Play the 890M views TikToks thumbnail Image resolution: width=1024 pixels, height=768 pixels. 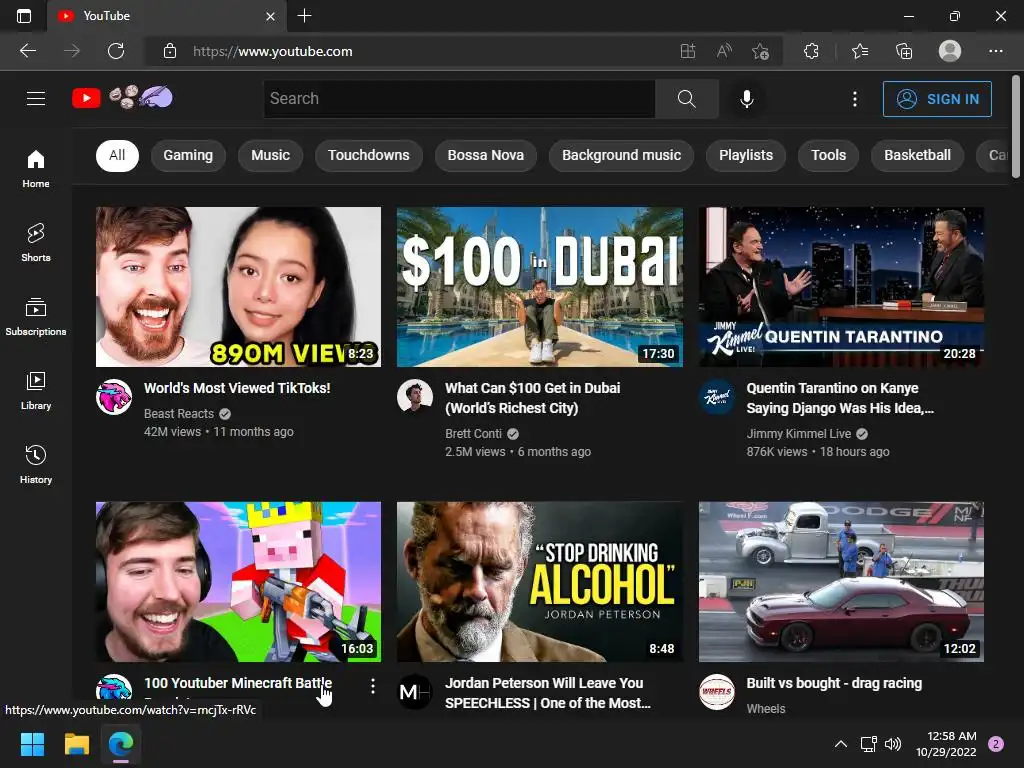(x=238, y=287)
